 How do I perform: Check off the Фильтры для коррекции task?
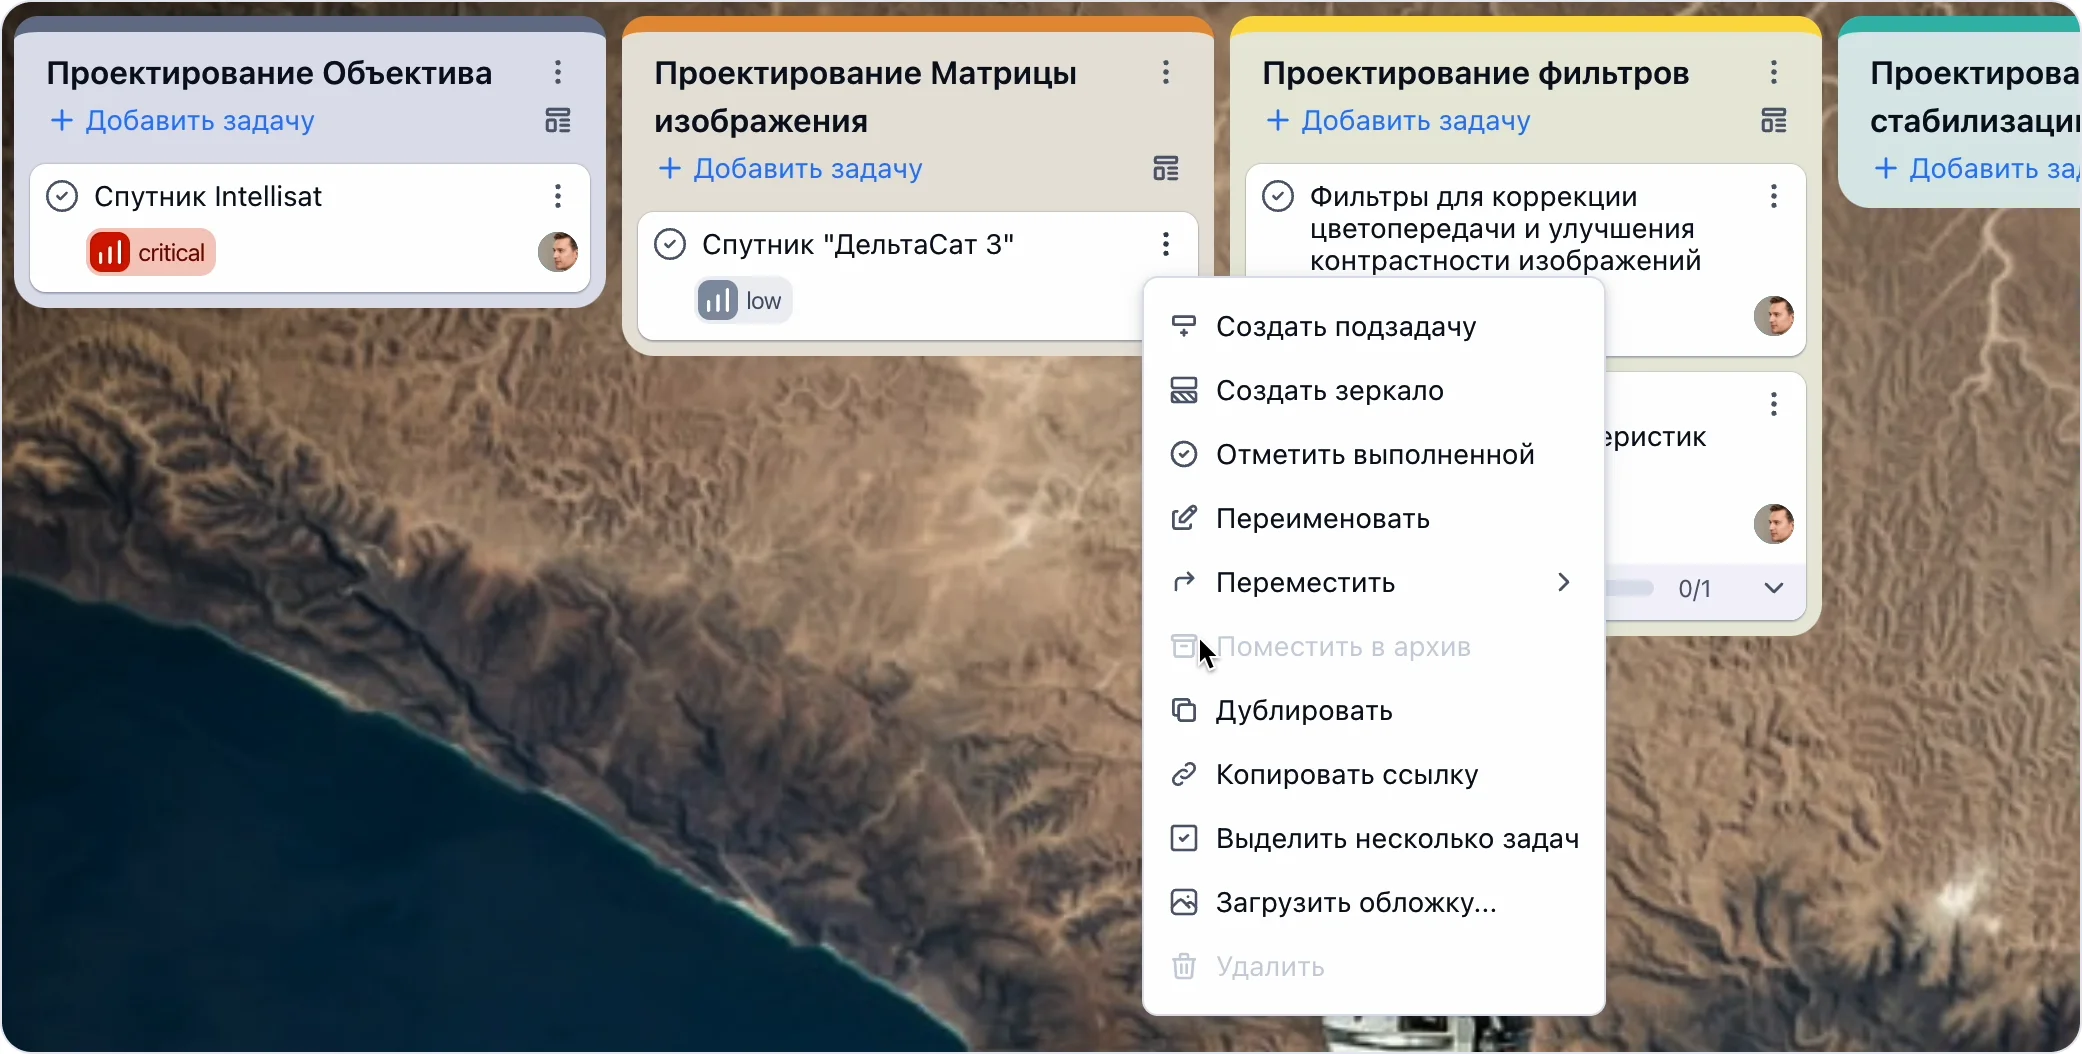pyautogui.click(x=1278, y=196)
